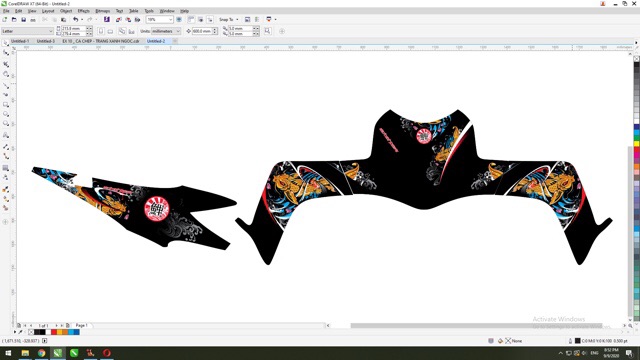Open the Undo history dropdown arrow

[82, 20]
